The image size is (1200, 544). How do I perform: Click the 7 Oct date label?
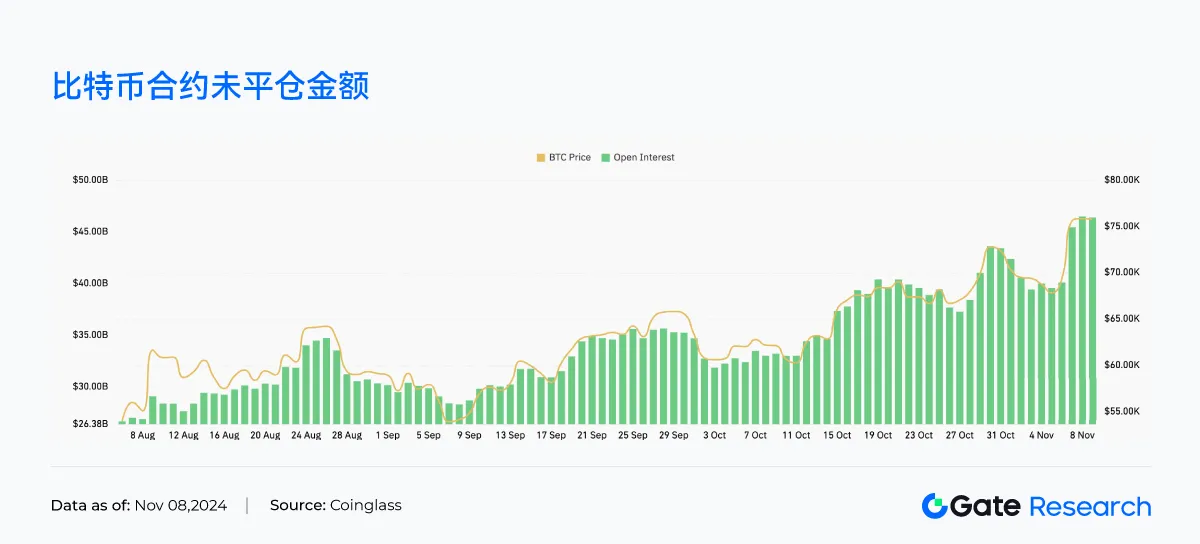pos(755,436)
